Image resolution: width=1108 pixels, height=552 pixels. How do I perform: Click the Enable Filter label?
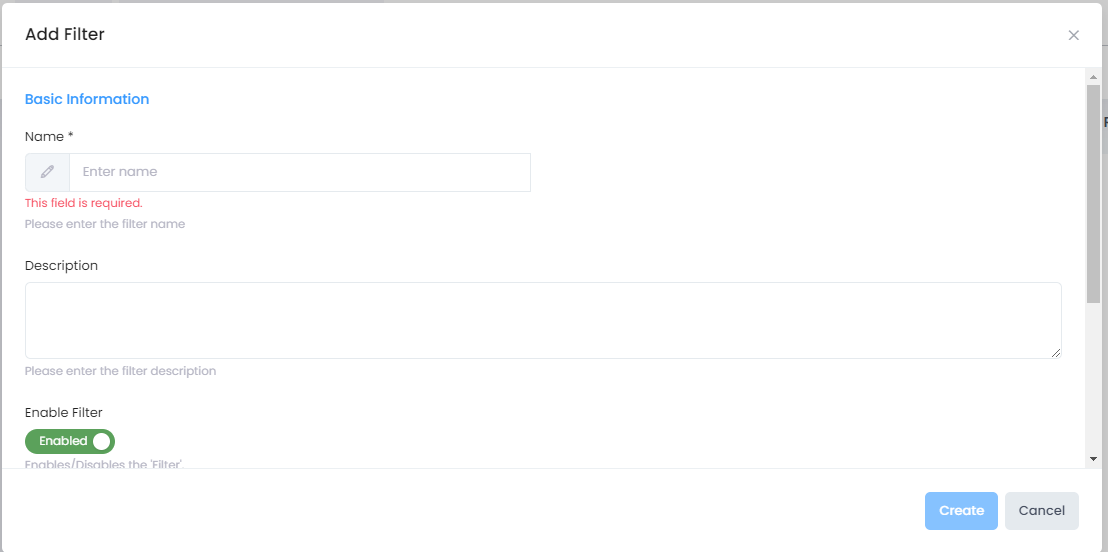tap(64, 412)
